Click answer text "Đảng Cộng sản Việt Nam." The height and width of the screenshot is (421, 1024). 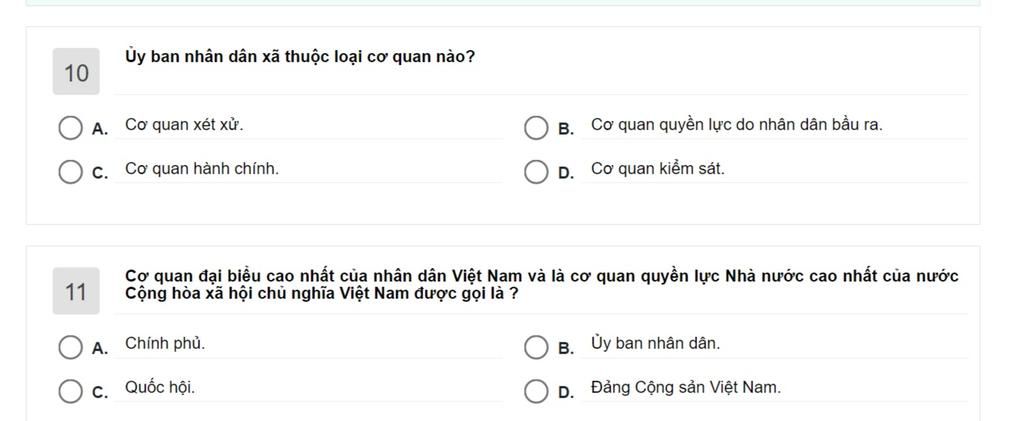coord(686,387)
